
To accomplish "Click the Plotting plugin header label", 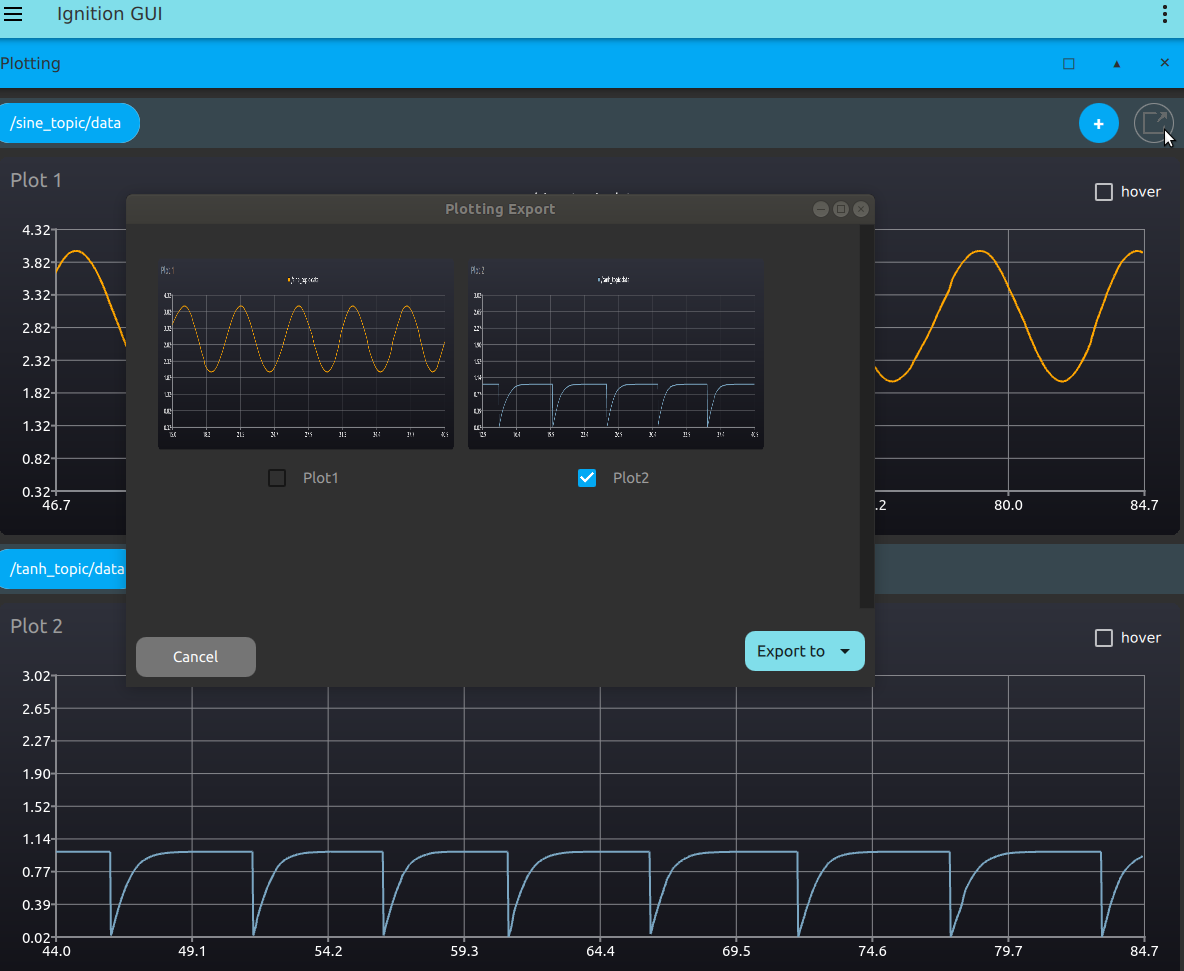I will pyautogui.click(x=30, y=63).
